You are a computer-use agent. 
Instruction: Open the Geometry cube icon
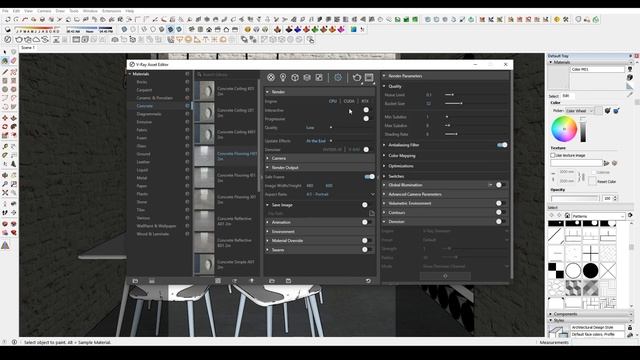[x=295, y=78]
